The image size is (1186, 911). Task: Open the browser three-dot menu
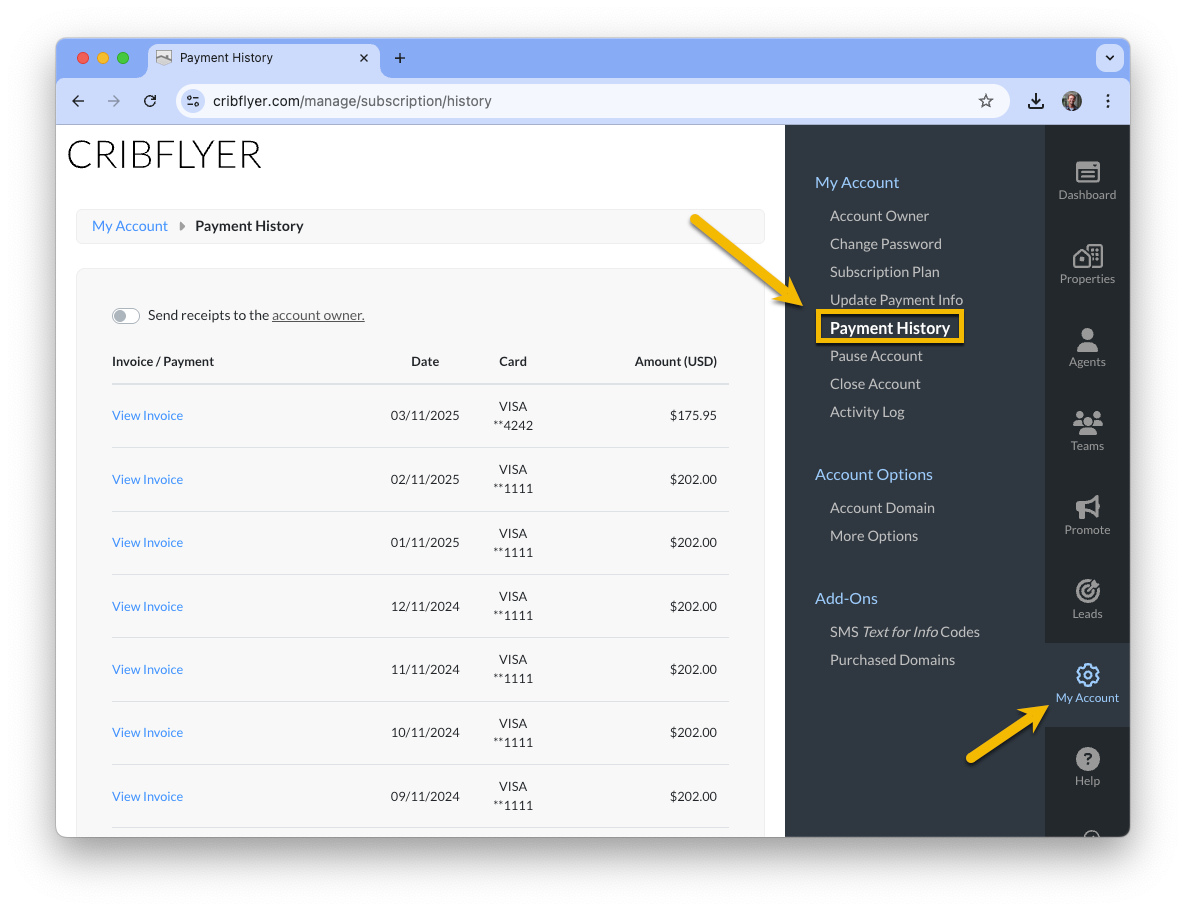tap(1107, 101)
